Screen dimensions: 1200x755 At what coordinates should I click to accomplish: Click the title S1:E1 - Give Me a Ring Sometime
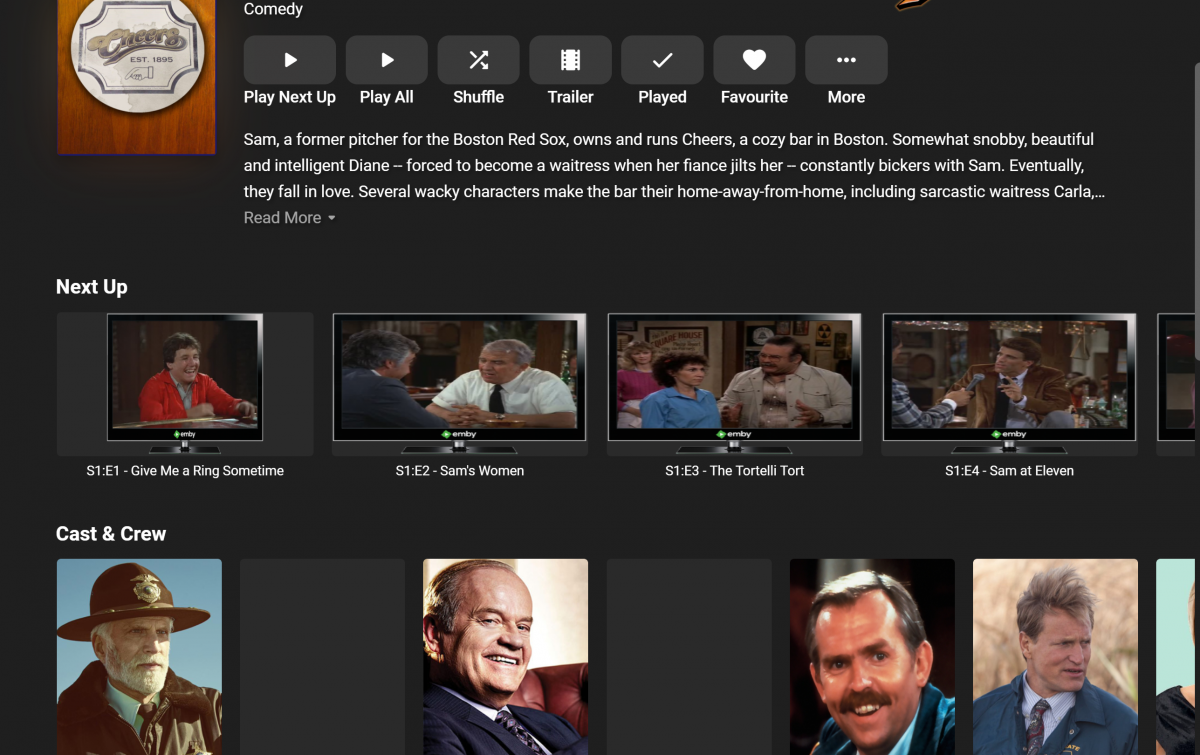coord(185,471)
